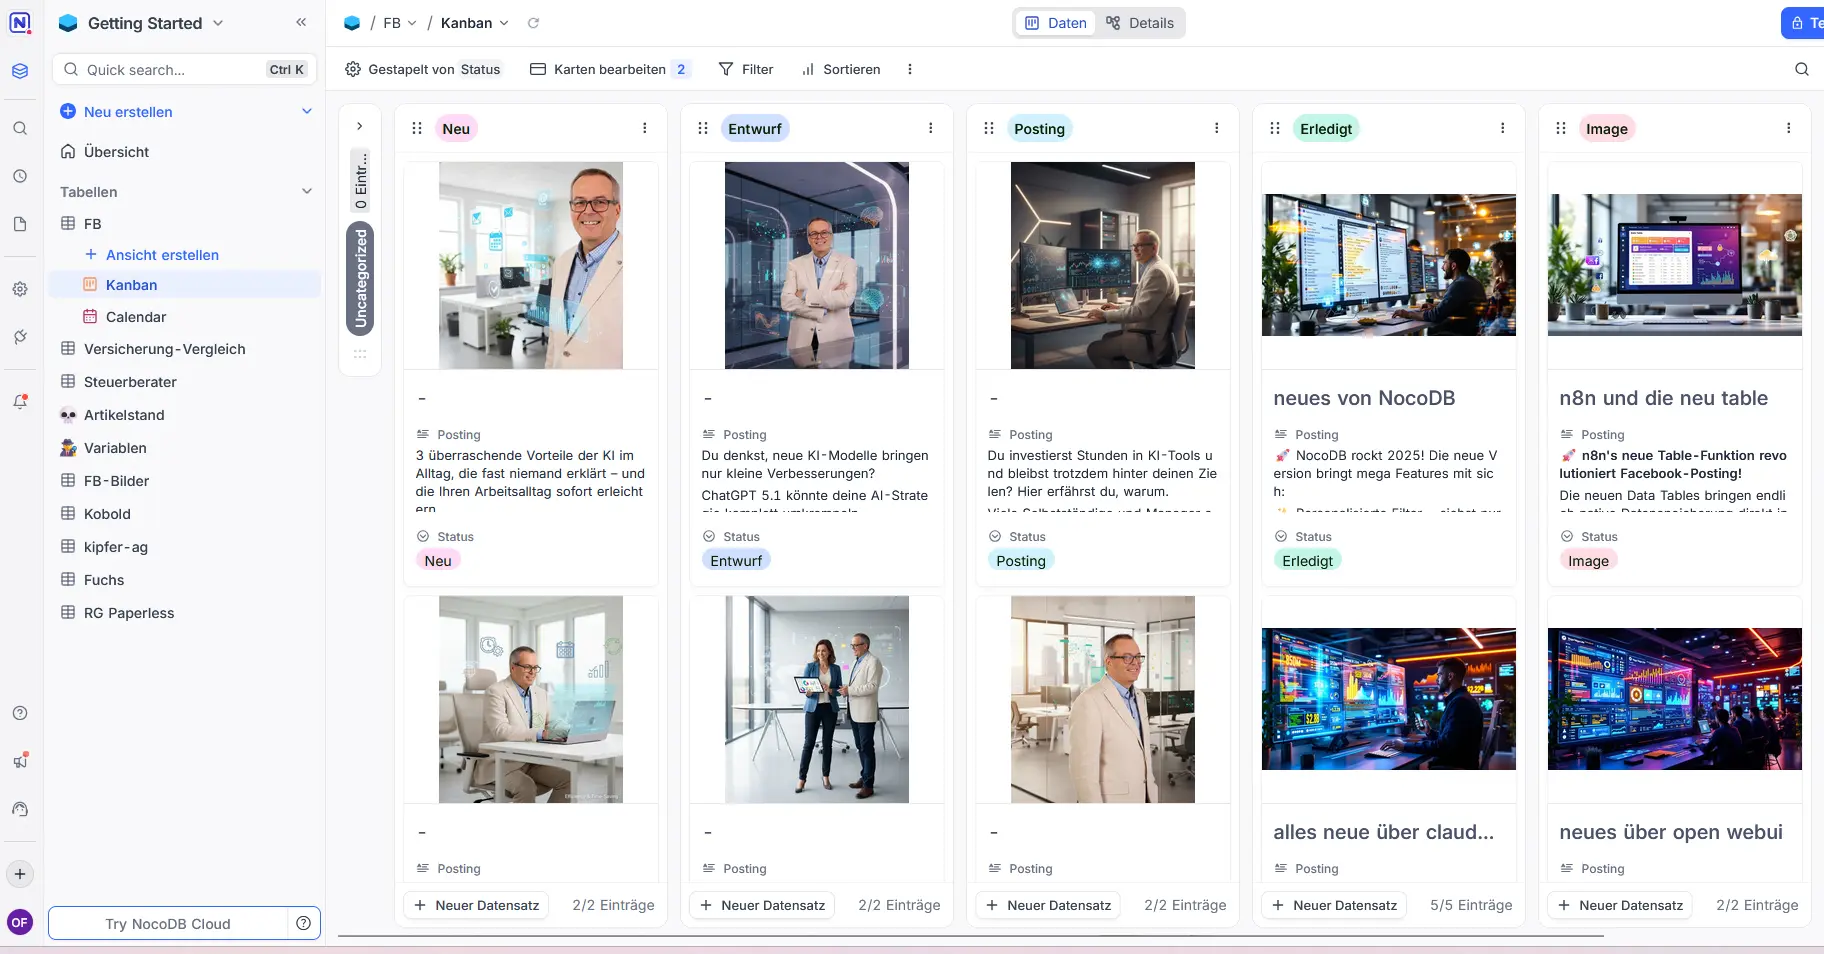Click the green Erledigt status tag on card
This screenshot has width=1824, height=954.
pos(1307,561)
